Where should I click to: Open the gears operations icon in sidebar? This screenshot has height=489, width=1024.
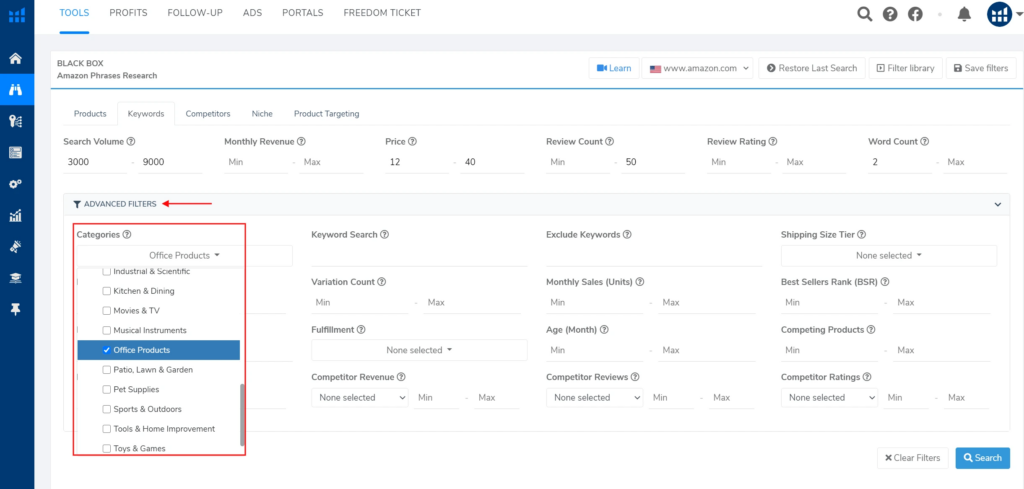[16, 184]
